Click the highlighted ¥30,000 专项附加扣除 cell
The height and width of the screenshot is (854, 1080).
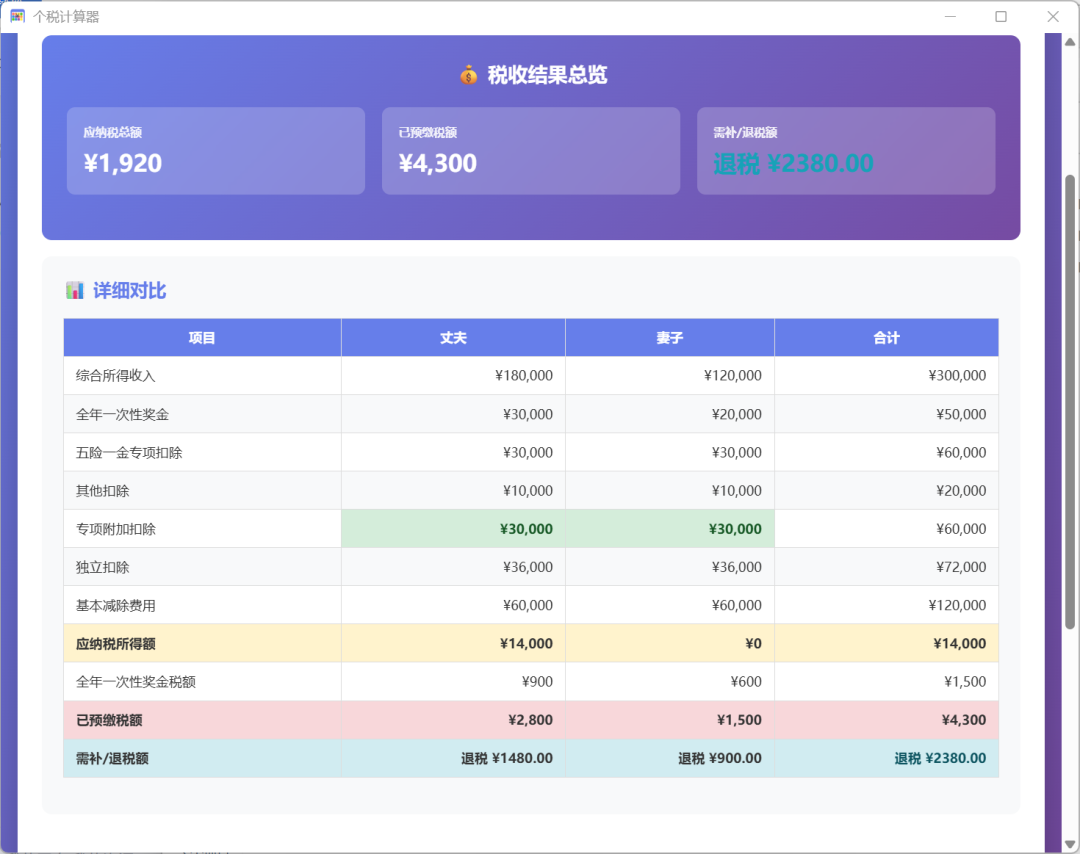point(453,528)
